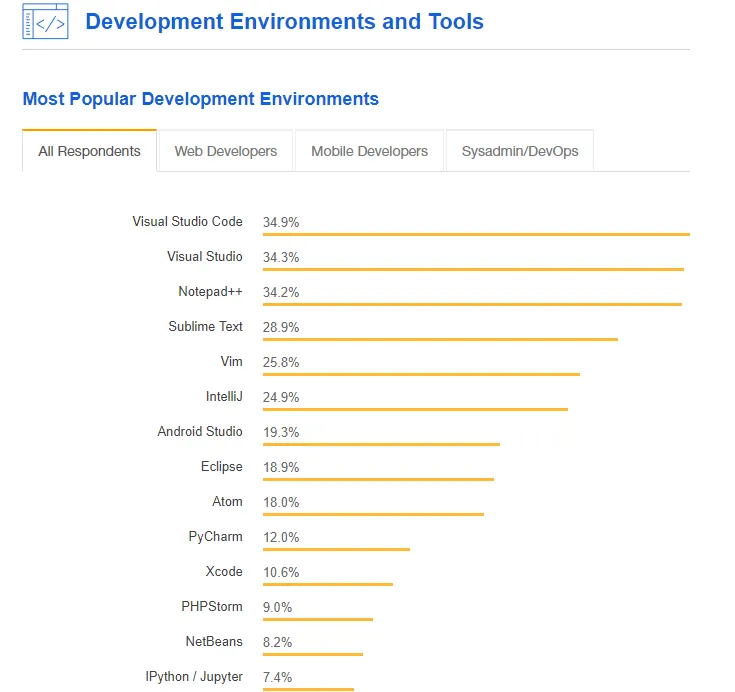Click the Android Studio label
The width and height of the screenshot is (735, 692).
point(200,431)
